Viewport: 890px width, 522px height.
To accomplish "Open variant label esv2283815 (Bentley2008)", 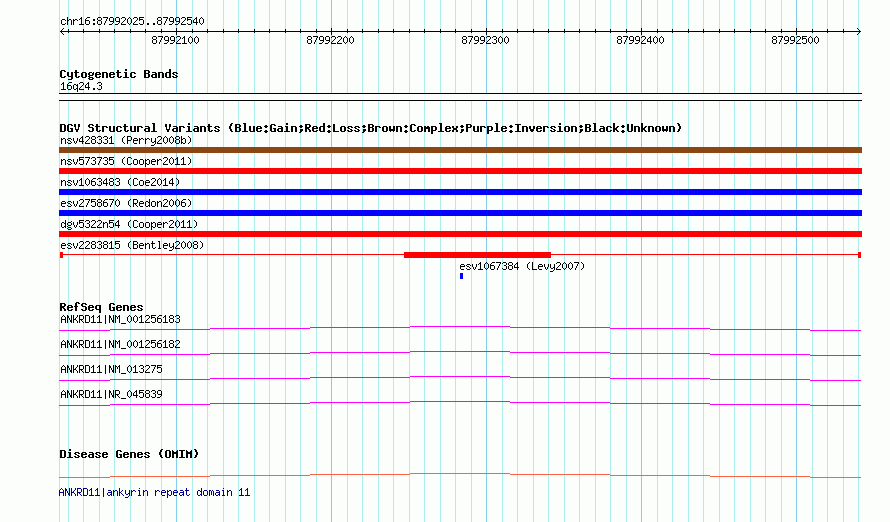I will pos(132,245).
